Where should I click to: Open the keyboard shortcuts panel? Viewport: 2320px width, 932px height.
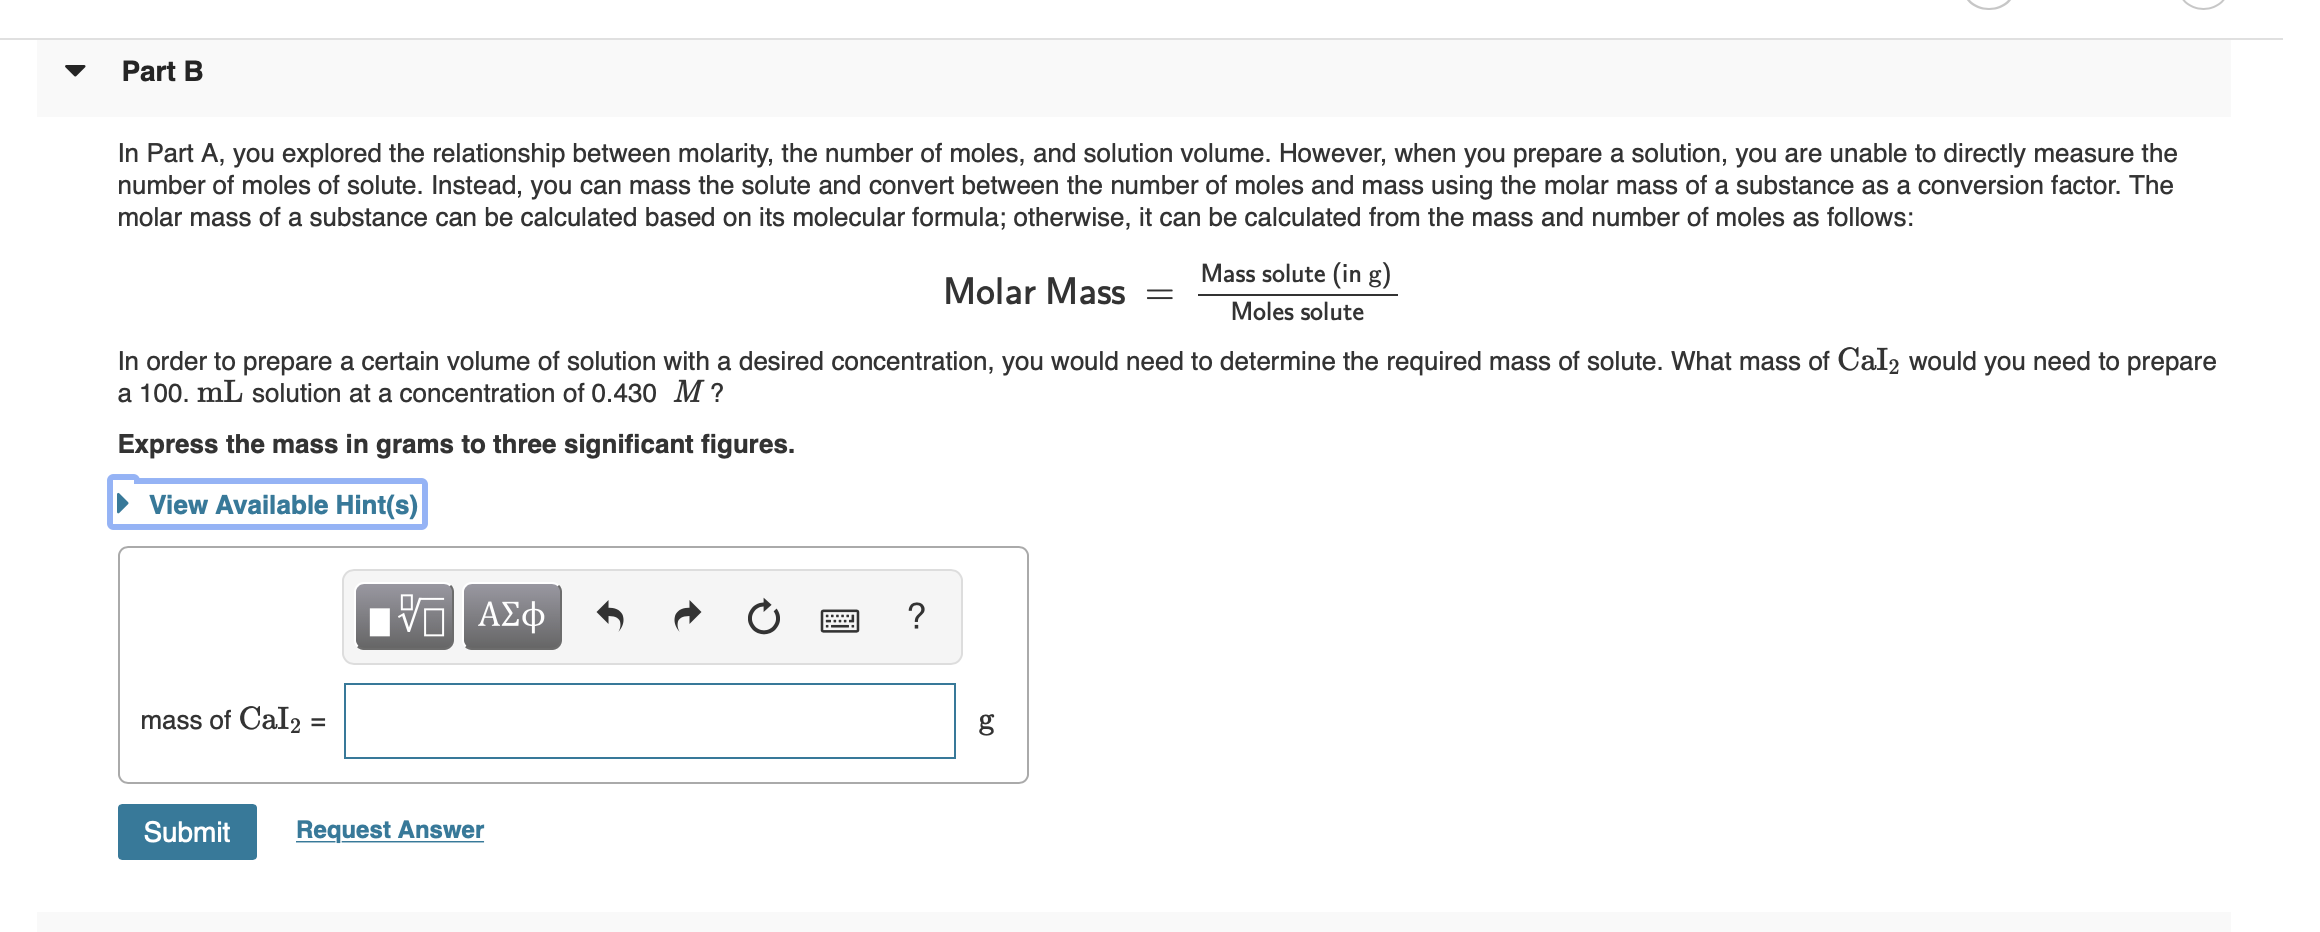(839, 616)
